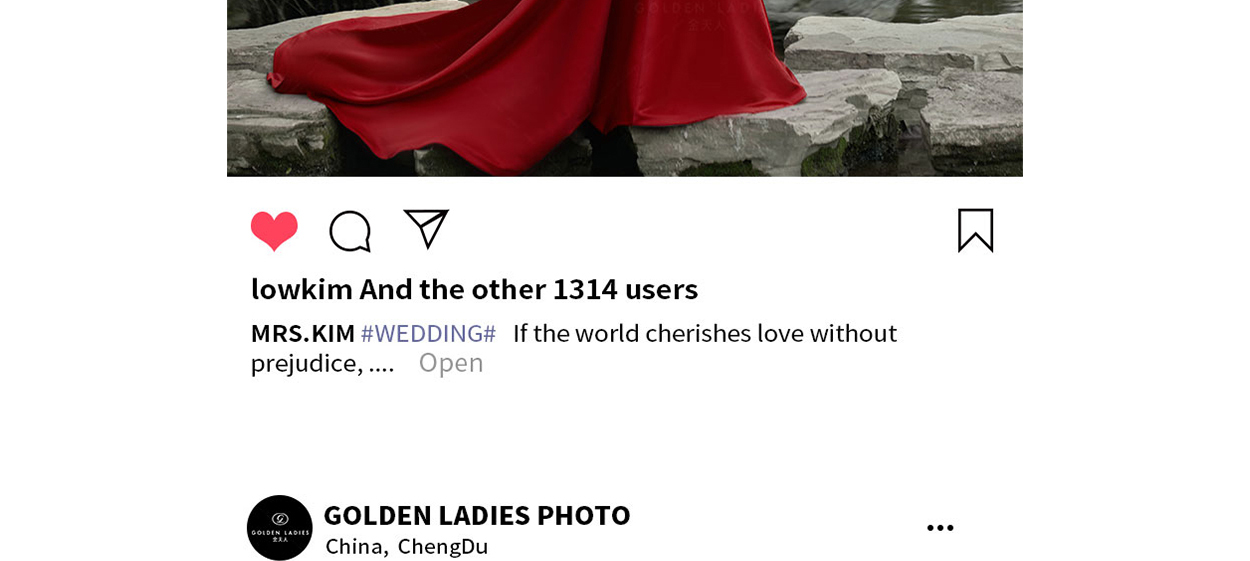
Task: Unlike the post with the red heart
Action: pyautogui.click(x=274, y=231)
